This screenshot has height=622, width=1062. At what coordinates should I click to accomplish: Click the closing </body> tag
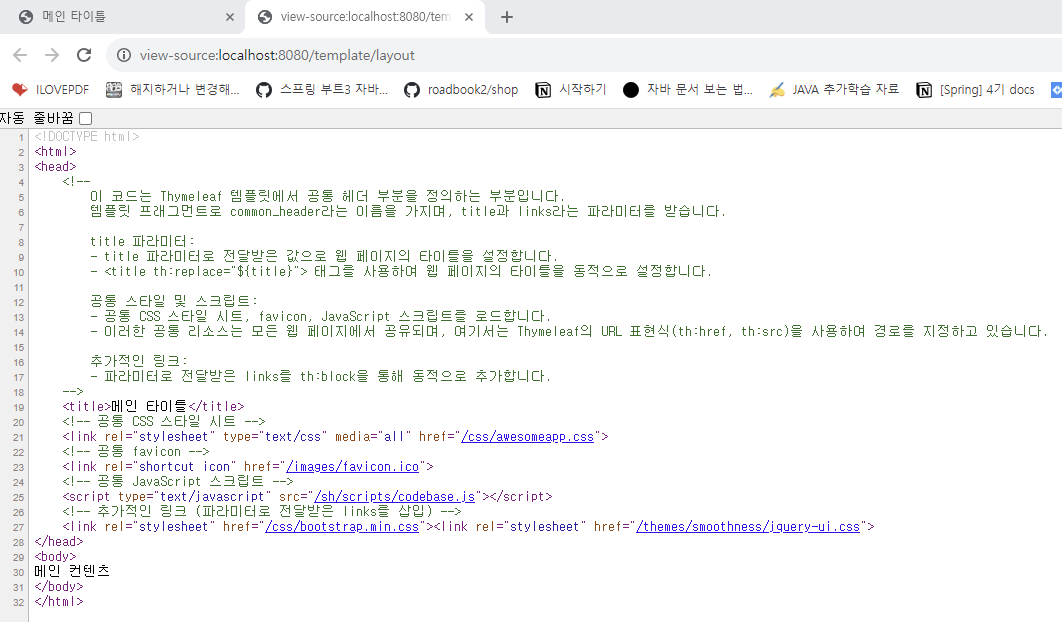(x=59, y=586)
